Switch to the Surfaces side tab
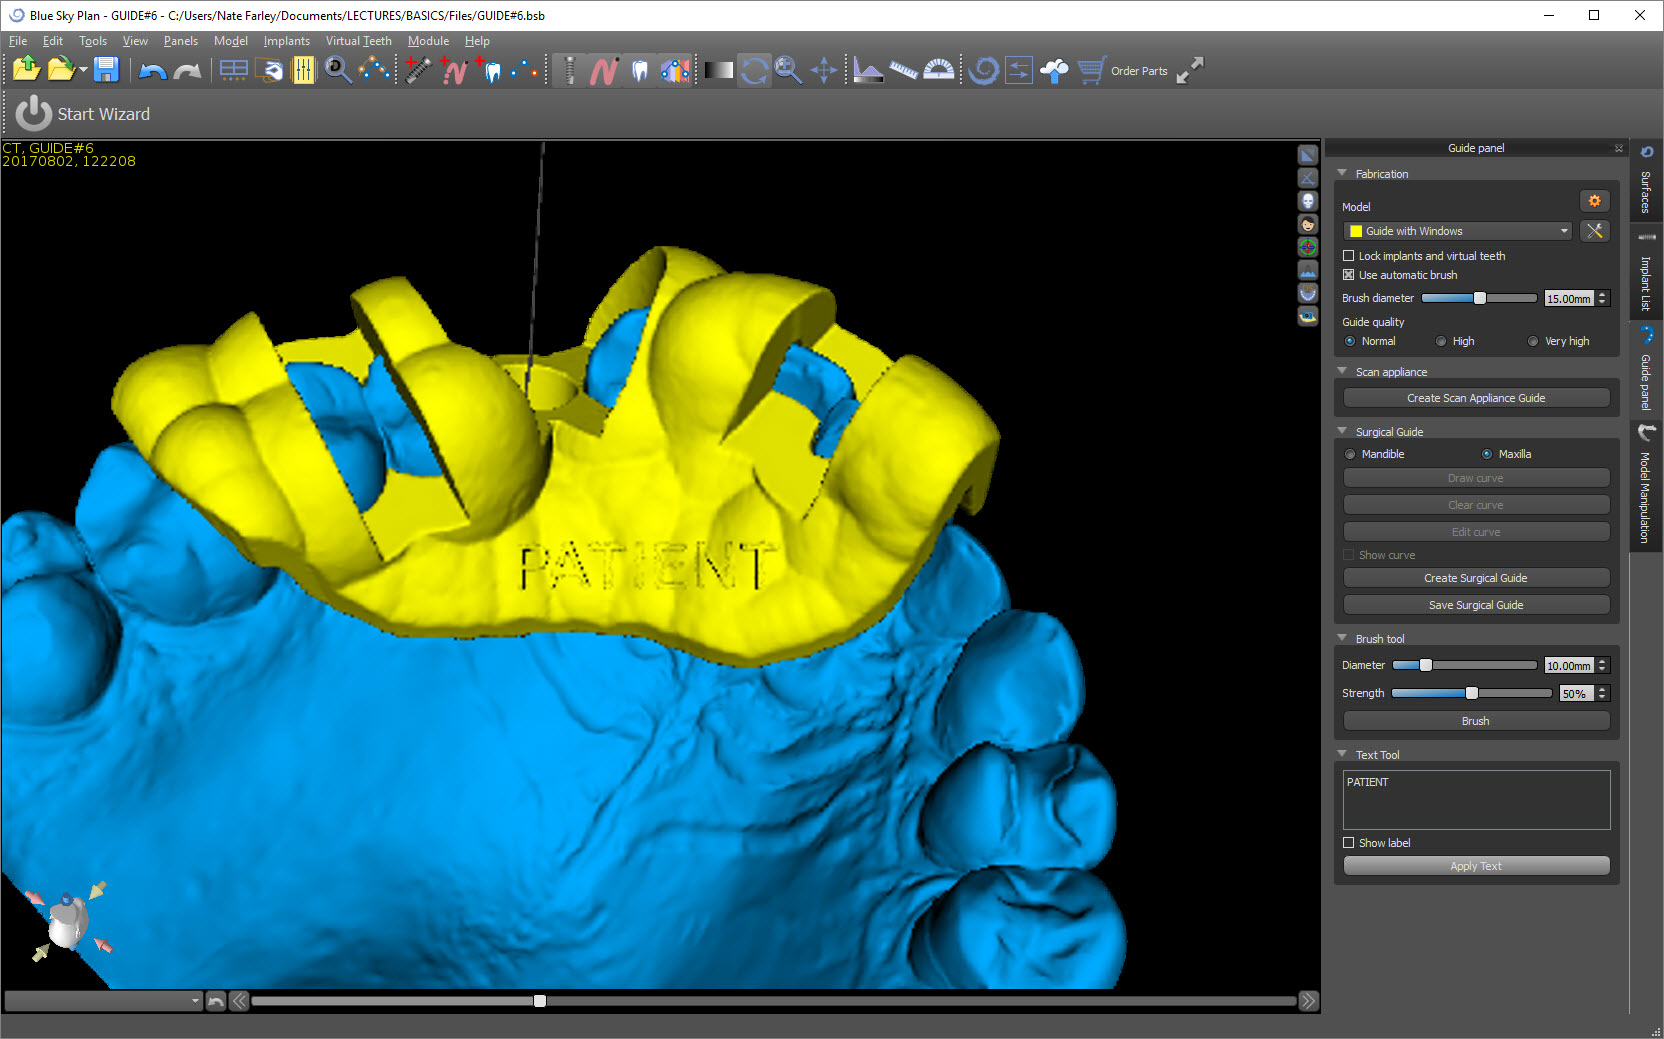 pos(1646,180)
